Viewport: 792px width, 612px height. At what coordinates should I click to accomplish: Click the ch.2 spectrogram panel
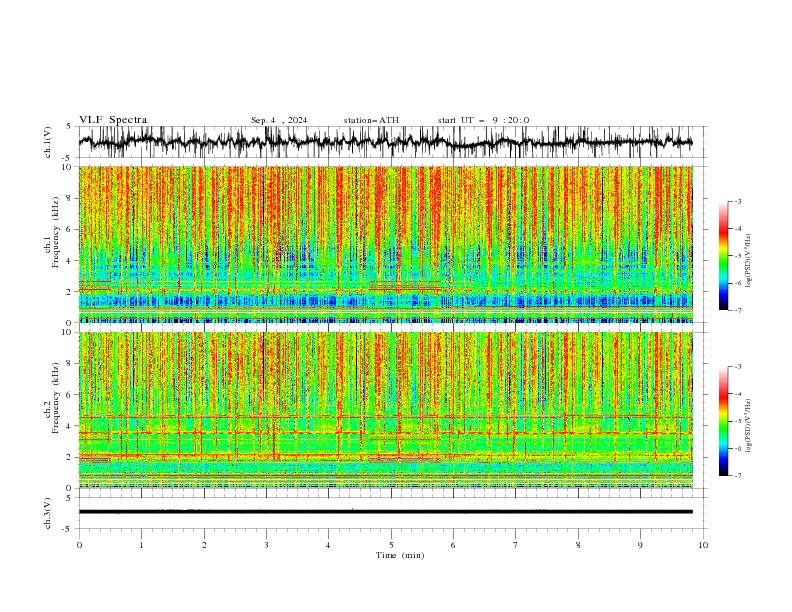pyautogui.click(x=386, y=410)
